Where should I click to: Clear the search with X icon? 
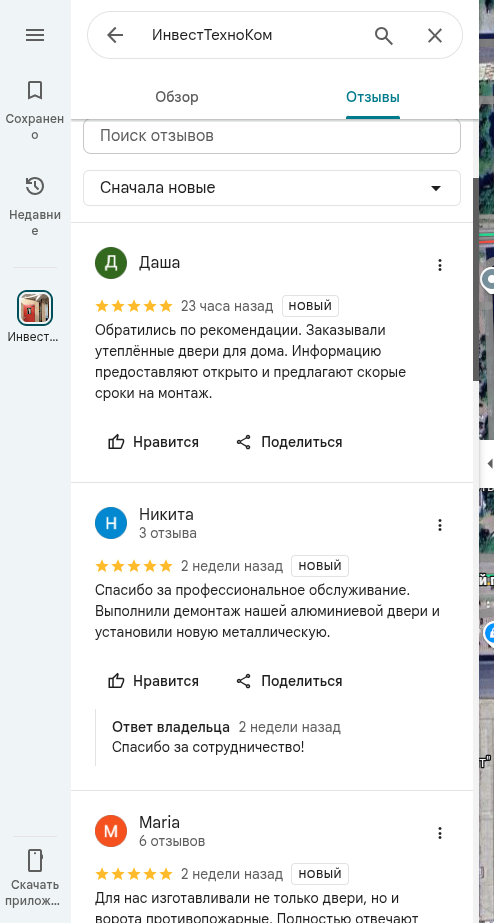[435, 36]
